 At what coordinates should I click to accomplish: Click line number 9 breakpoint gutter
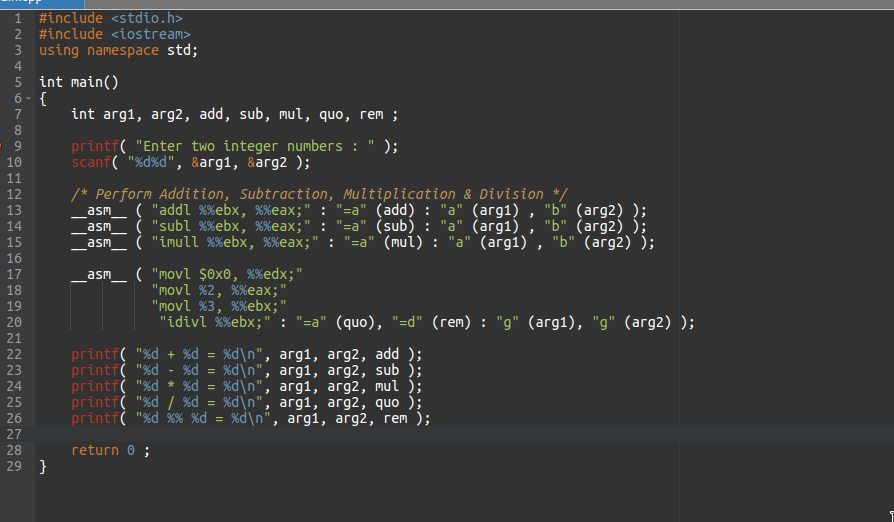(17, 146)
